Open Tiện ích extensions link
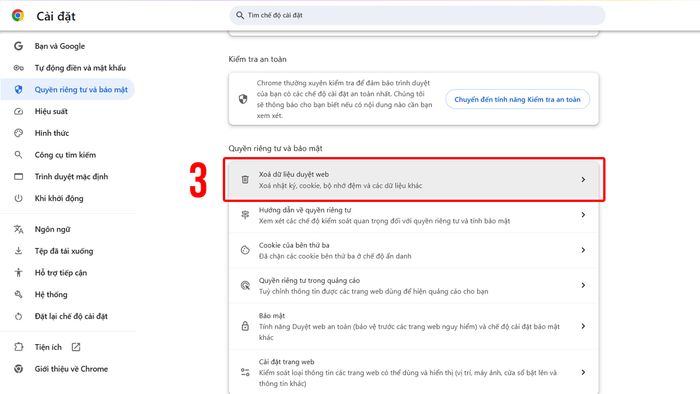Image resolution: width=700 pixels, height=394 pixels. pos(48,347)
